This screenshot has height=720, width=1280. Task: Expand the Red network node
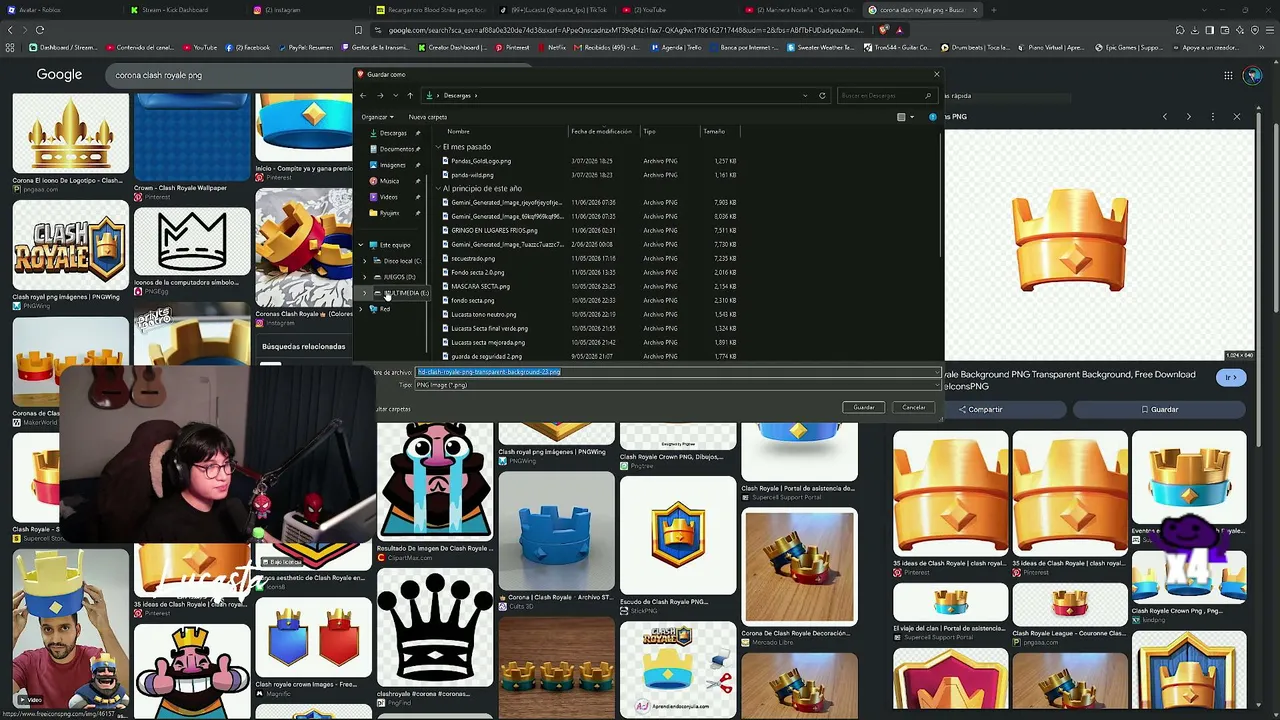pyautogui.click(x=363, y=309)
